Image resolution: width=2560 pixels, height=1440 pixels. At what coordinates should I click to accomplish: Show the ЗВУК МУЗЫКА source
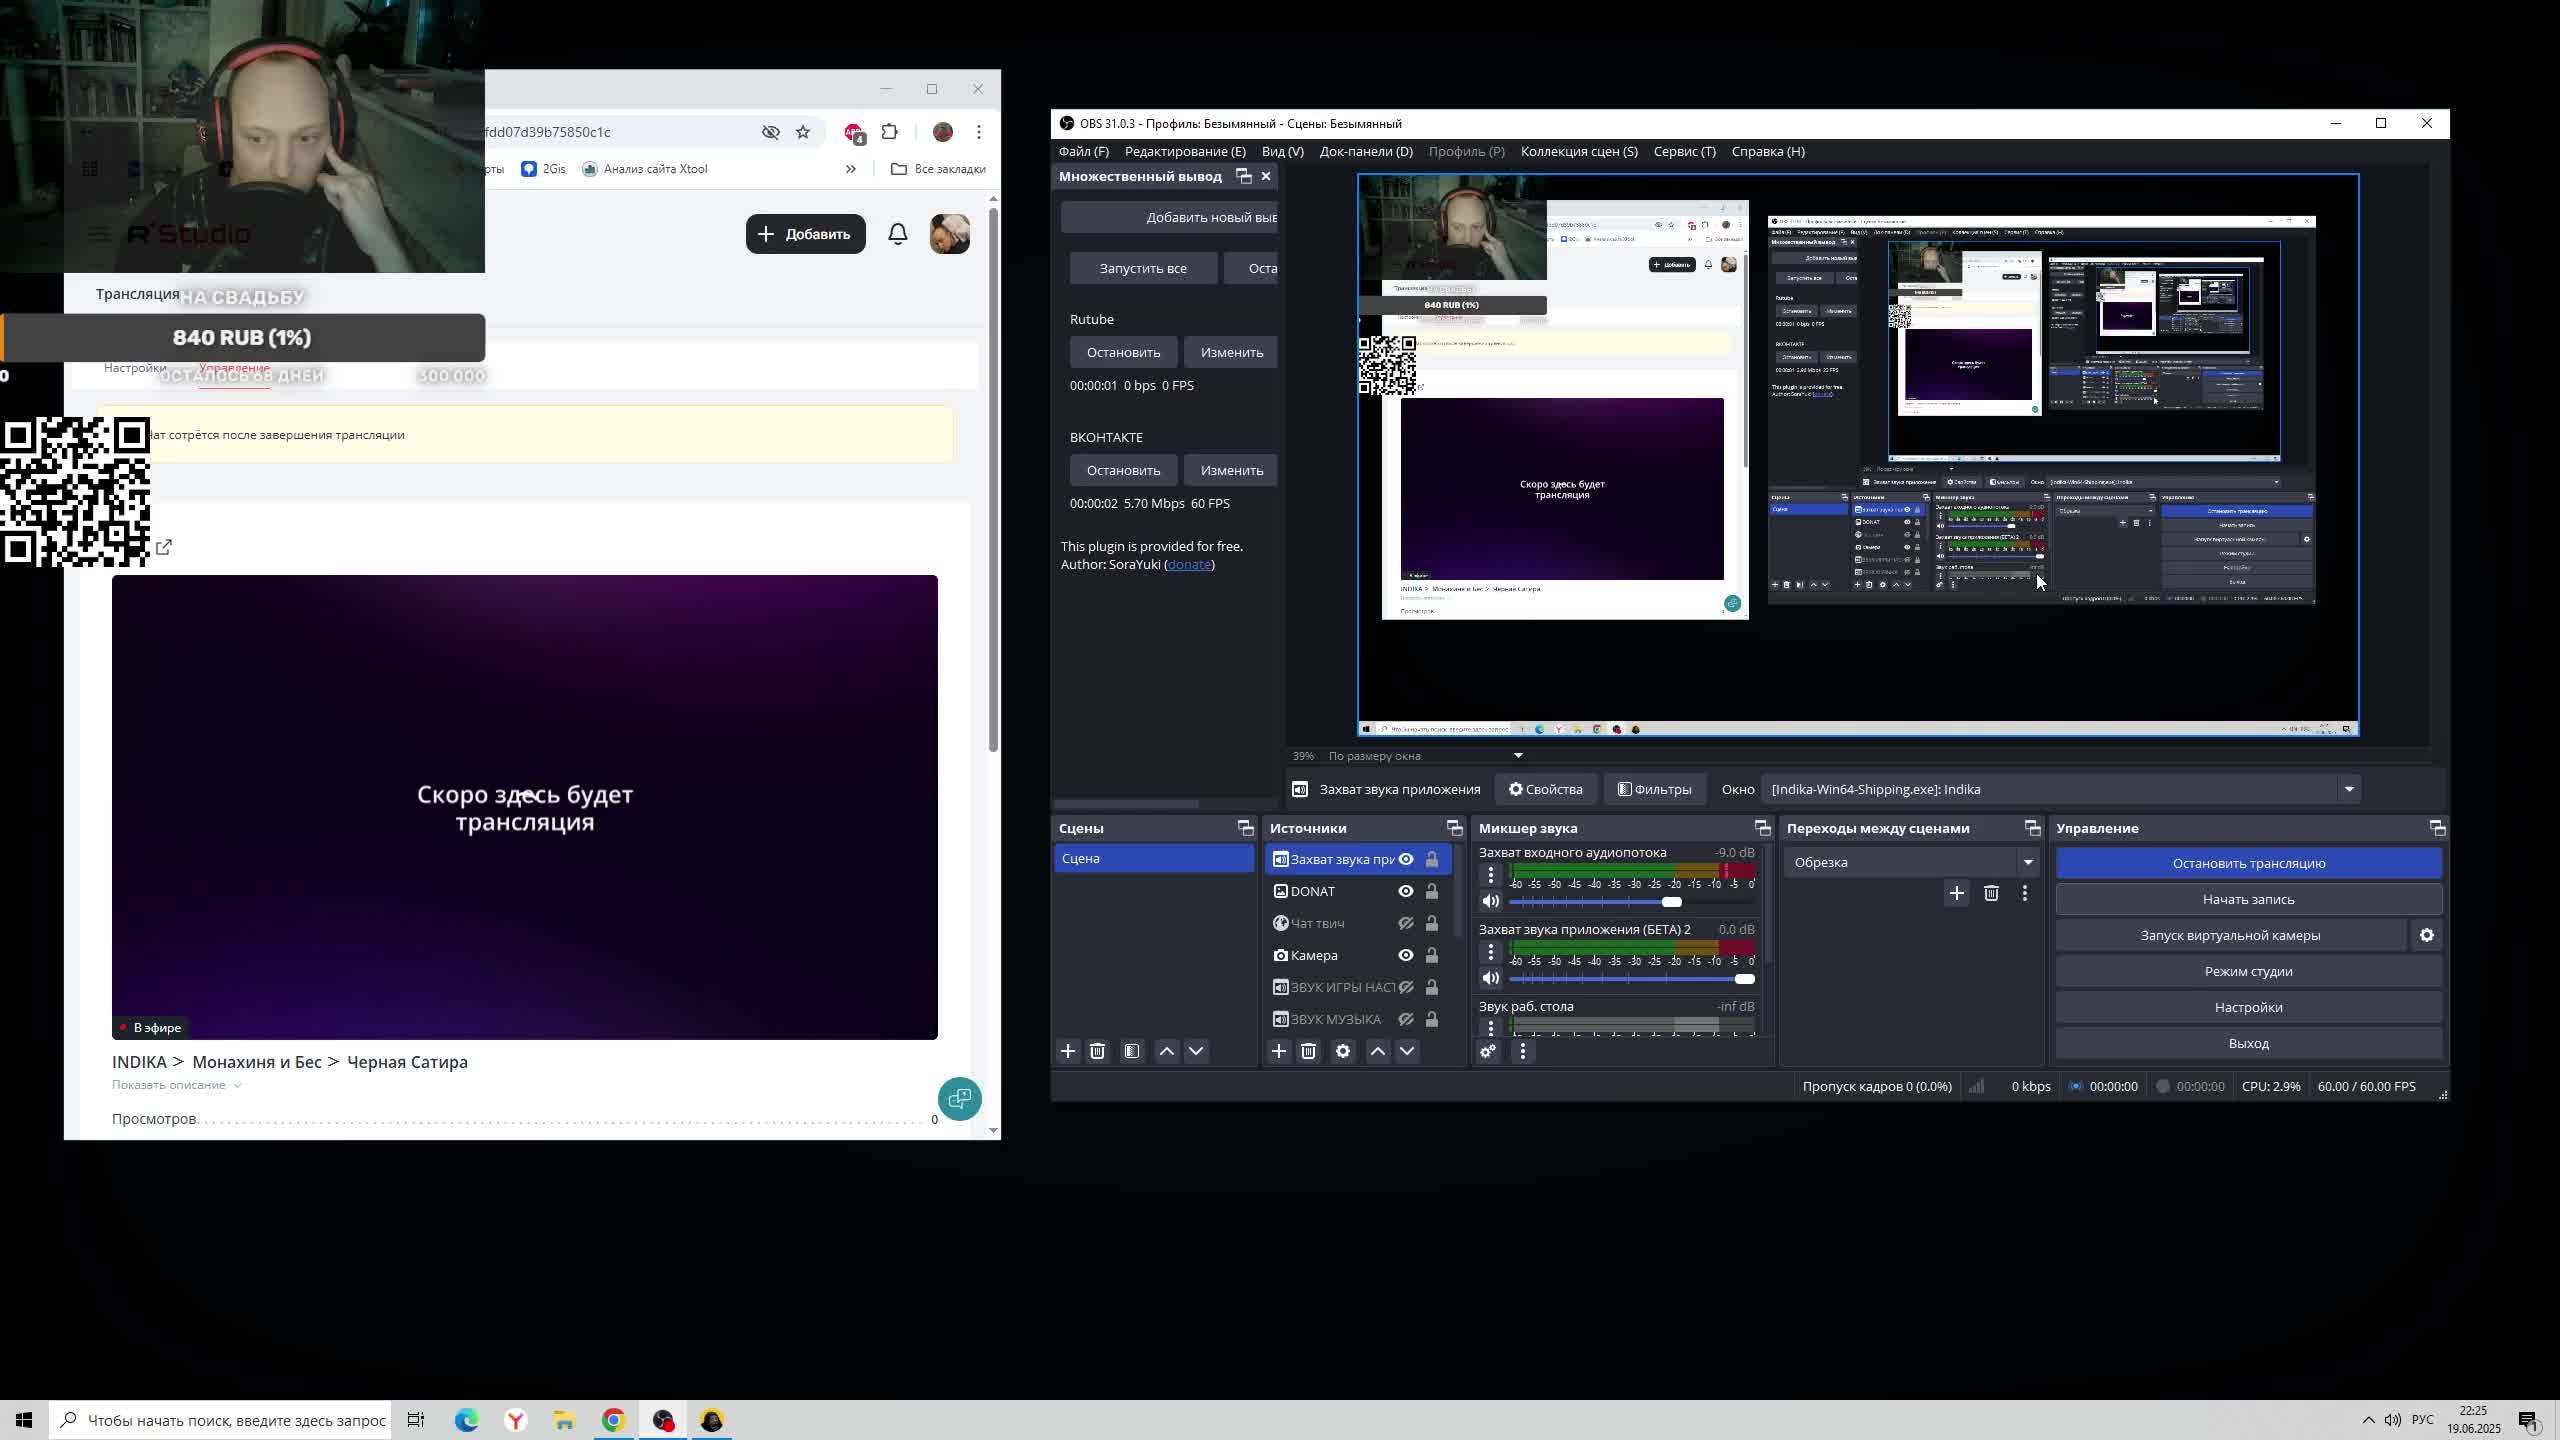click(x=1406, y=1019)
